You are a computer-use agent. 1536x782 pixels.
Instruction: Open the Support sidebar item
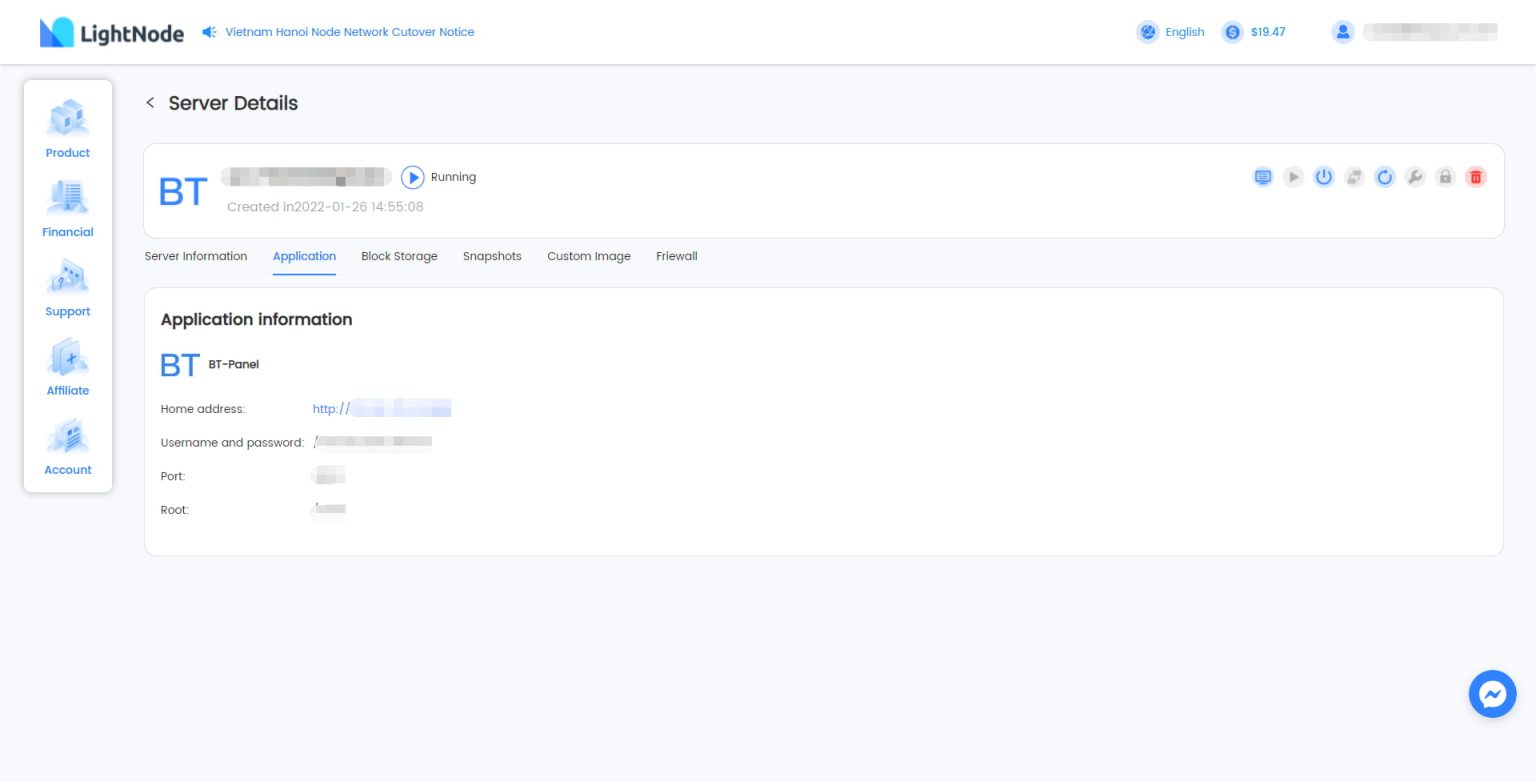pos(68,288)
